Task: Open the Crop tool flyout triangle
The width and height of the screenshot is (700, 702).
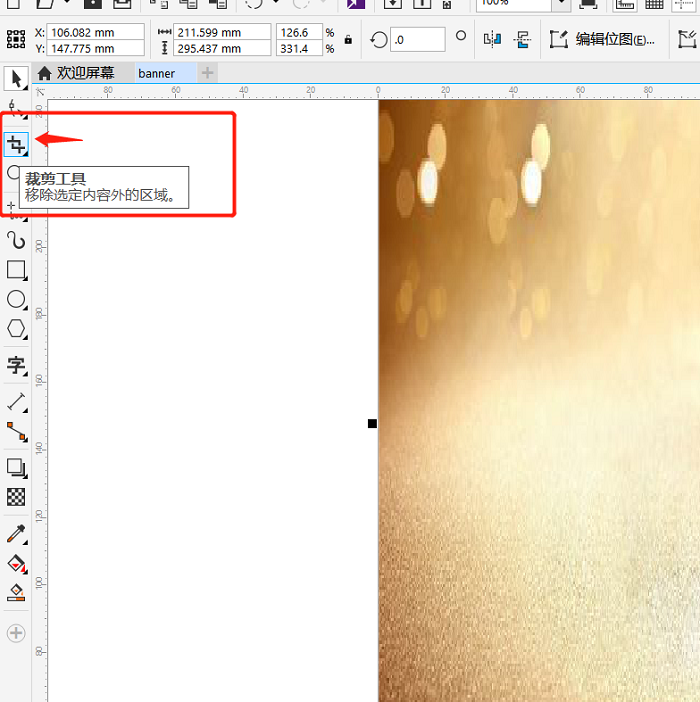Action: [26, 154]
